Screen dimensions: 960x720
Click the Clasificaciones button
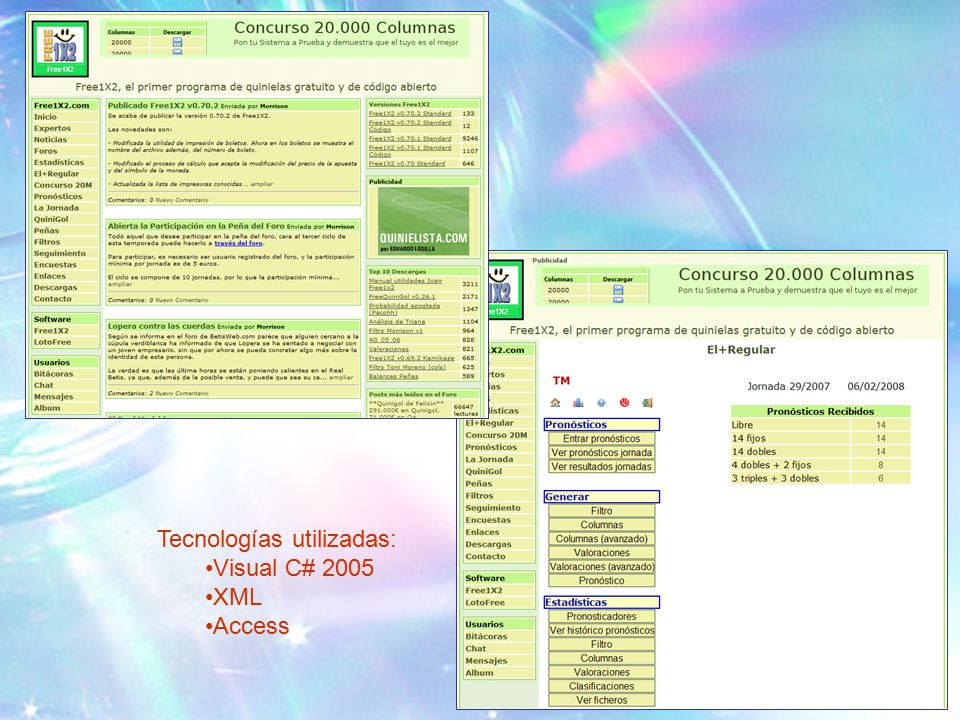click(601, 686)
